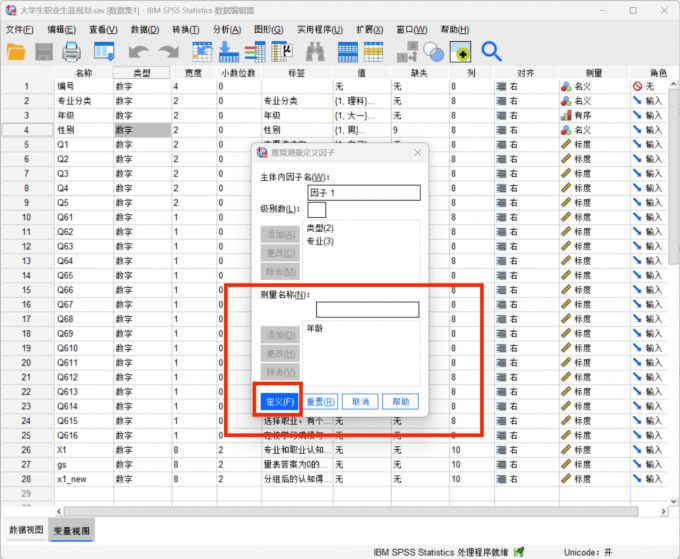Click the magnifying glass Search icon

491,51
